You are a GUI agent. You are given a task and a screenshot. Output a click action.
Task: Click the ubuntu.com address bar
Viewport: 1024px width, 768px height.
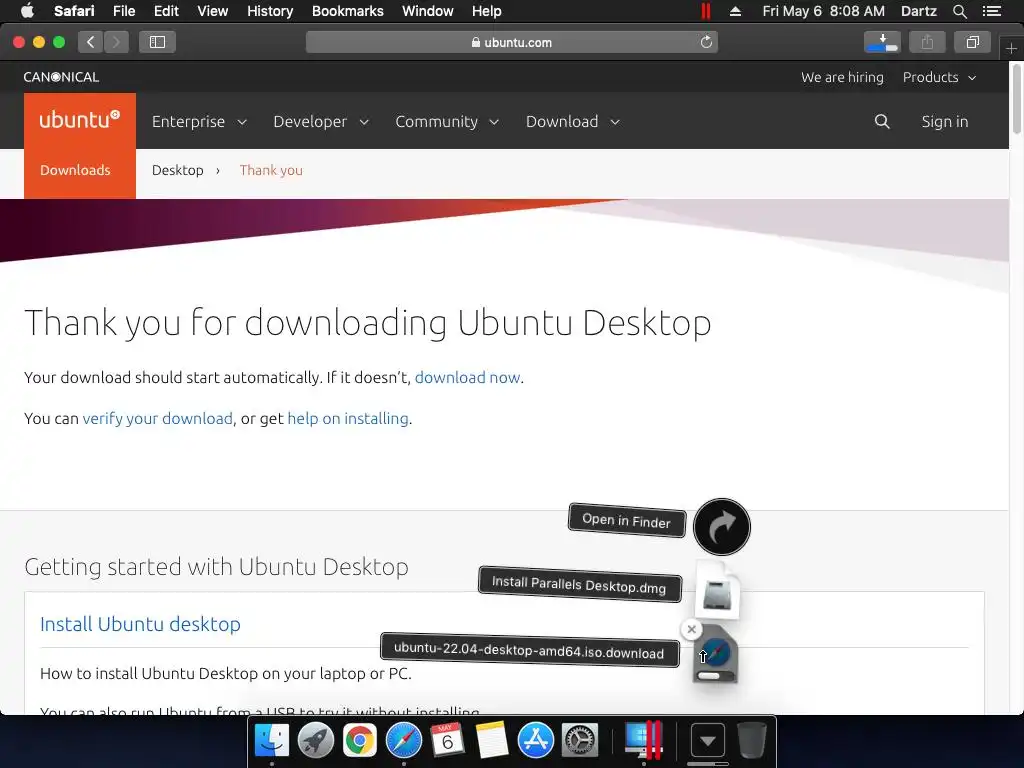pyautogui.click(x=511, y=42)
